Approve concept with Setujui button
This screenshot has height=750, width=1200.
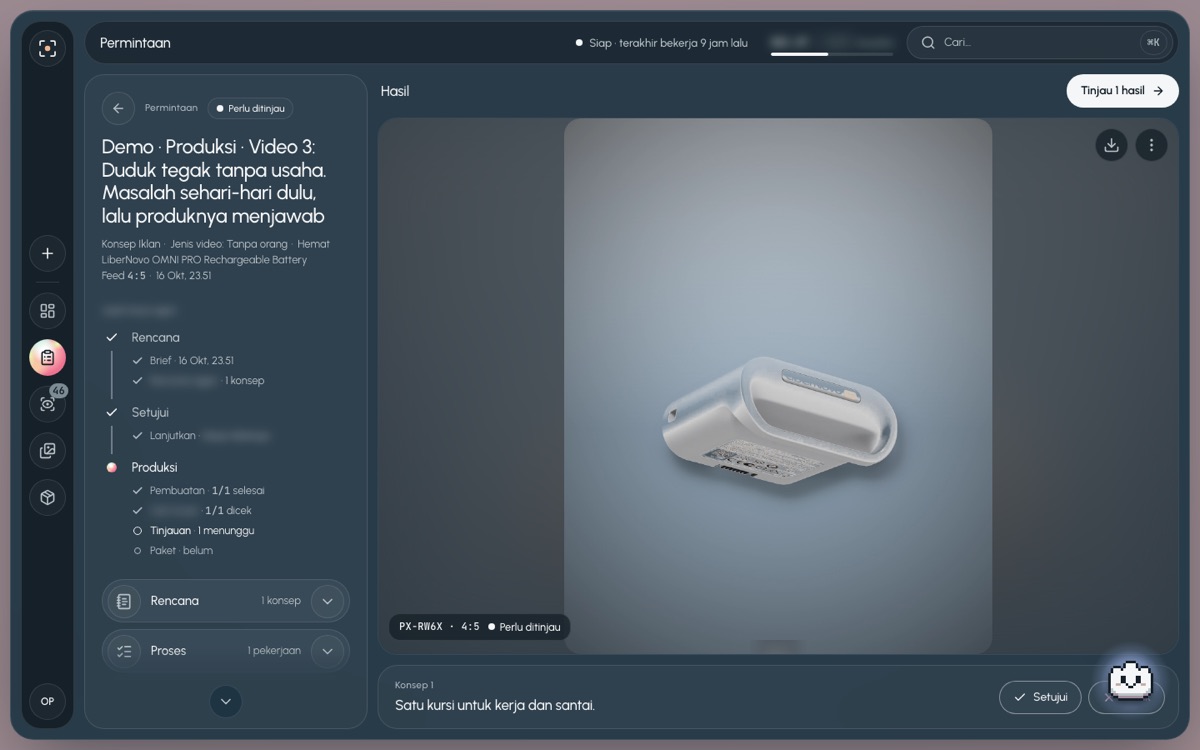[x=1040, y=697]
